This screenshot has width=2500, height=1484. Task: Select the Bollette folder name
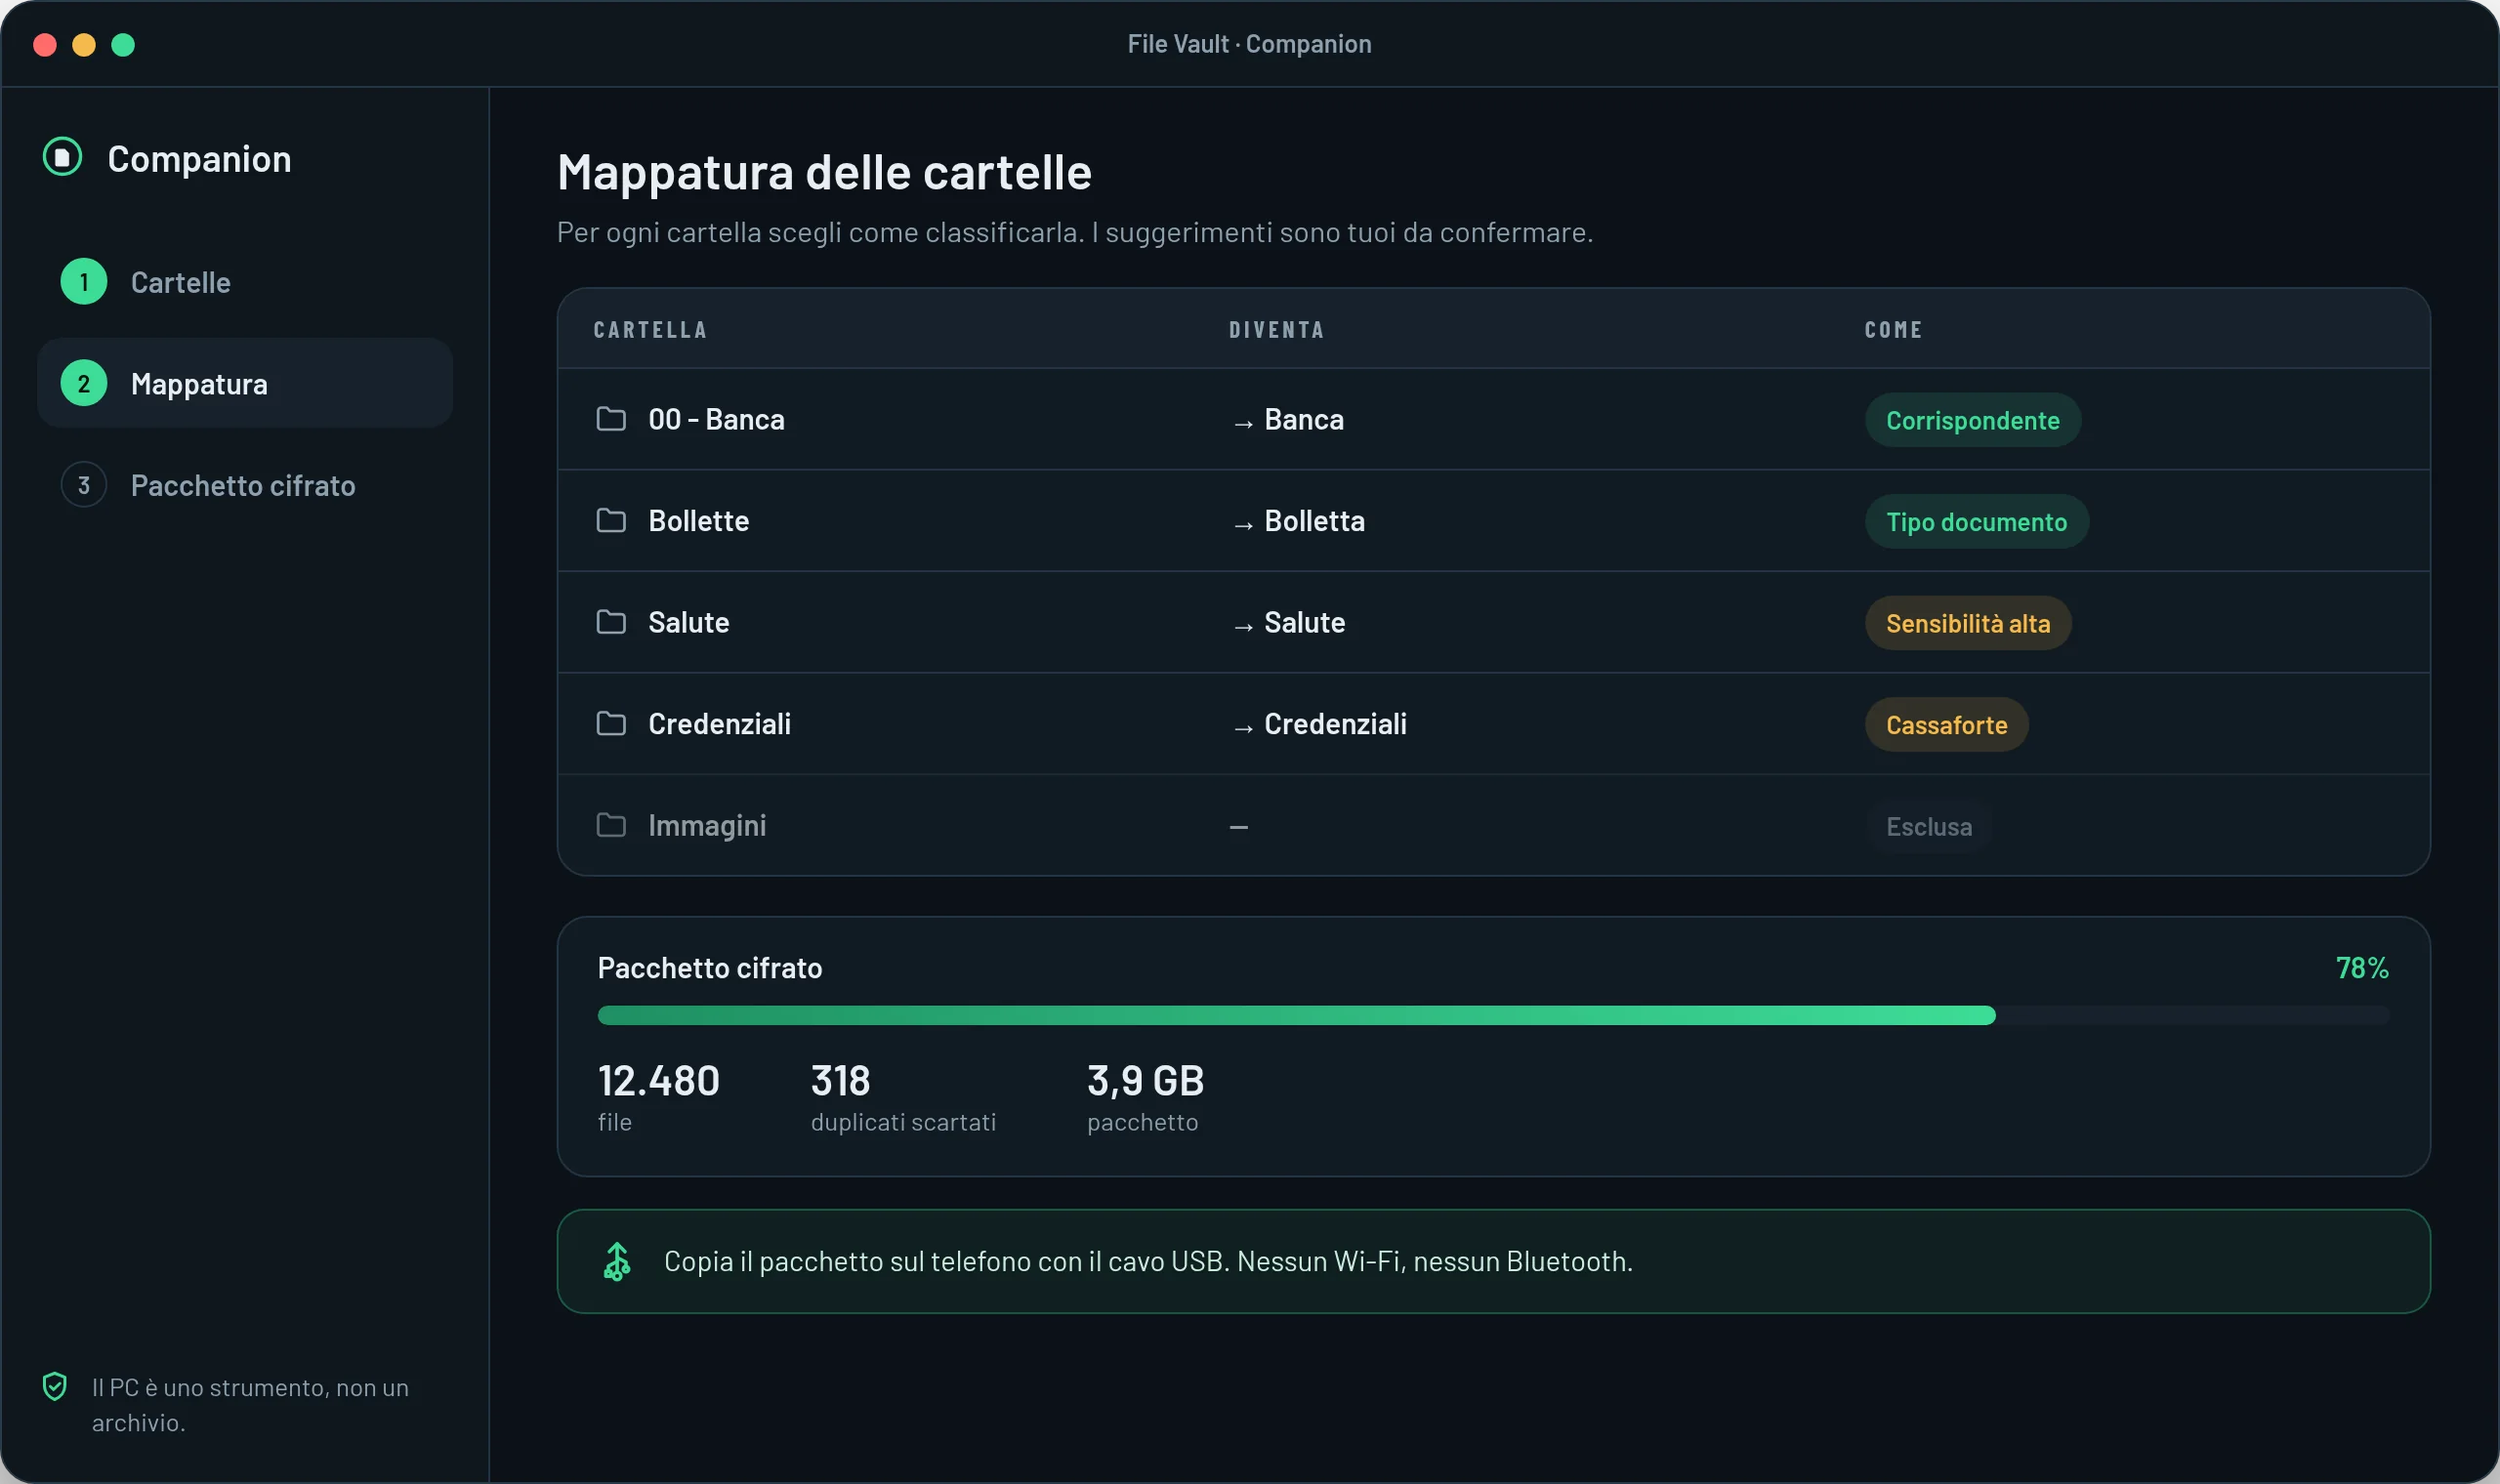pos(698,521)
